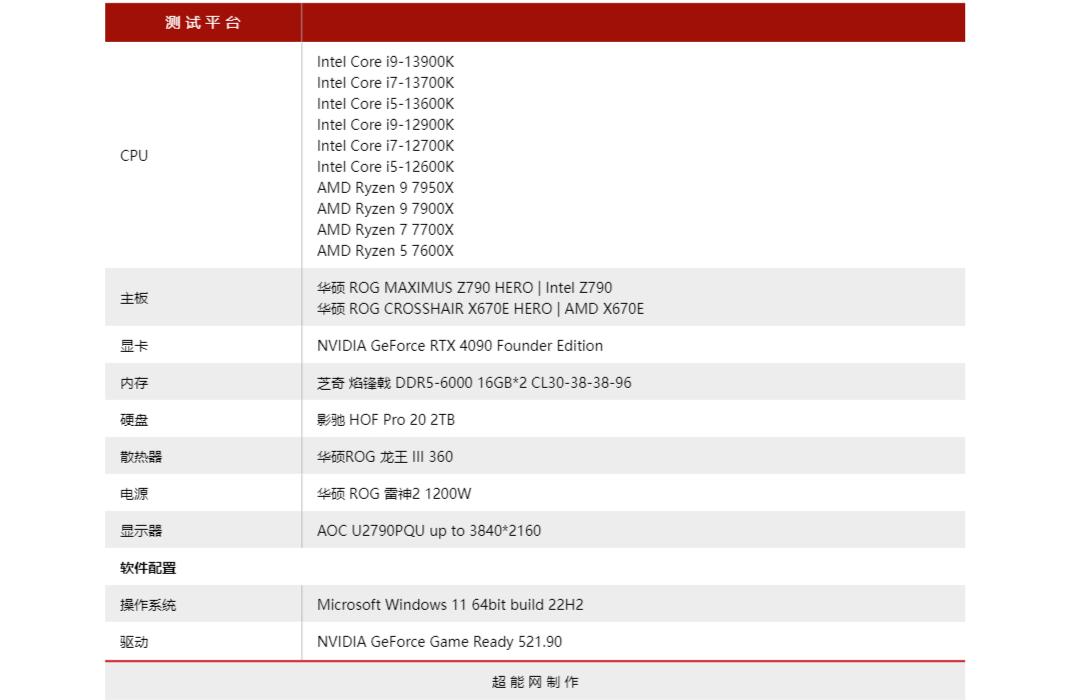Select the 操作系统 row label
The image size is (1071, 700).
point(148,605)
